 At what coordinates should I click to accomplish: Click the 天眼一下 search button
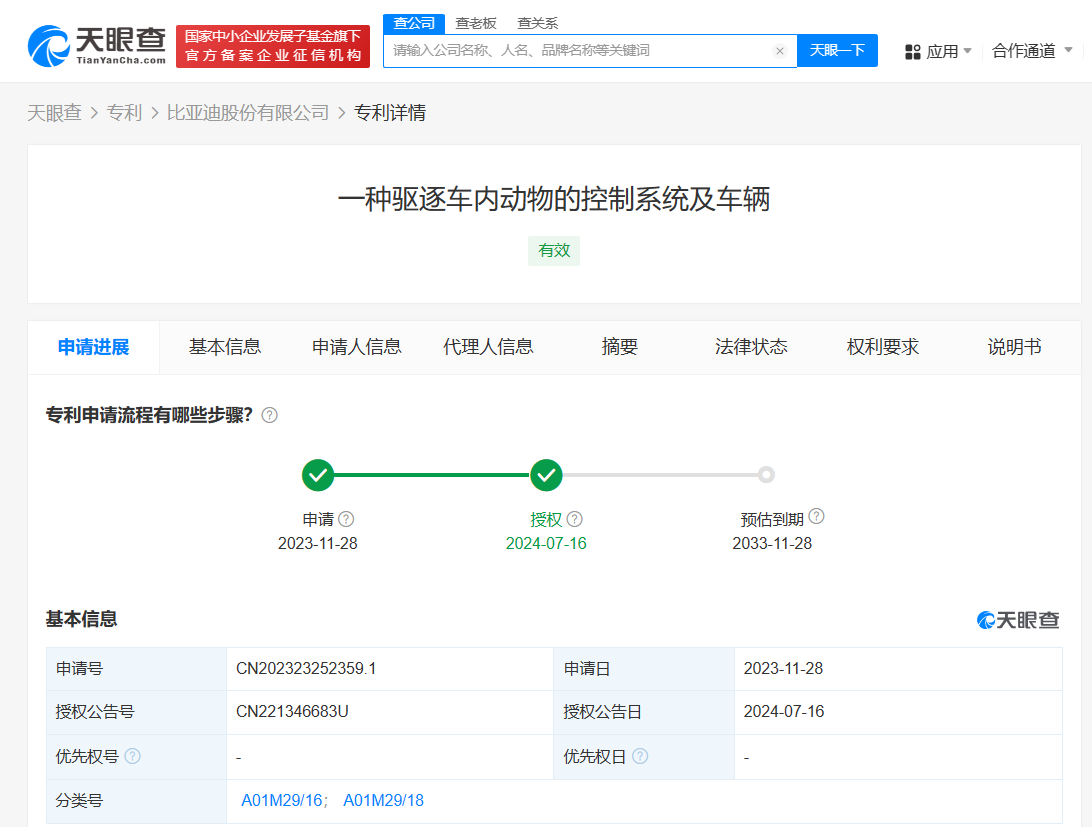837,50
